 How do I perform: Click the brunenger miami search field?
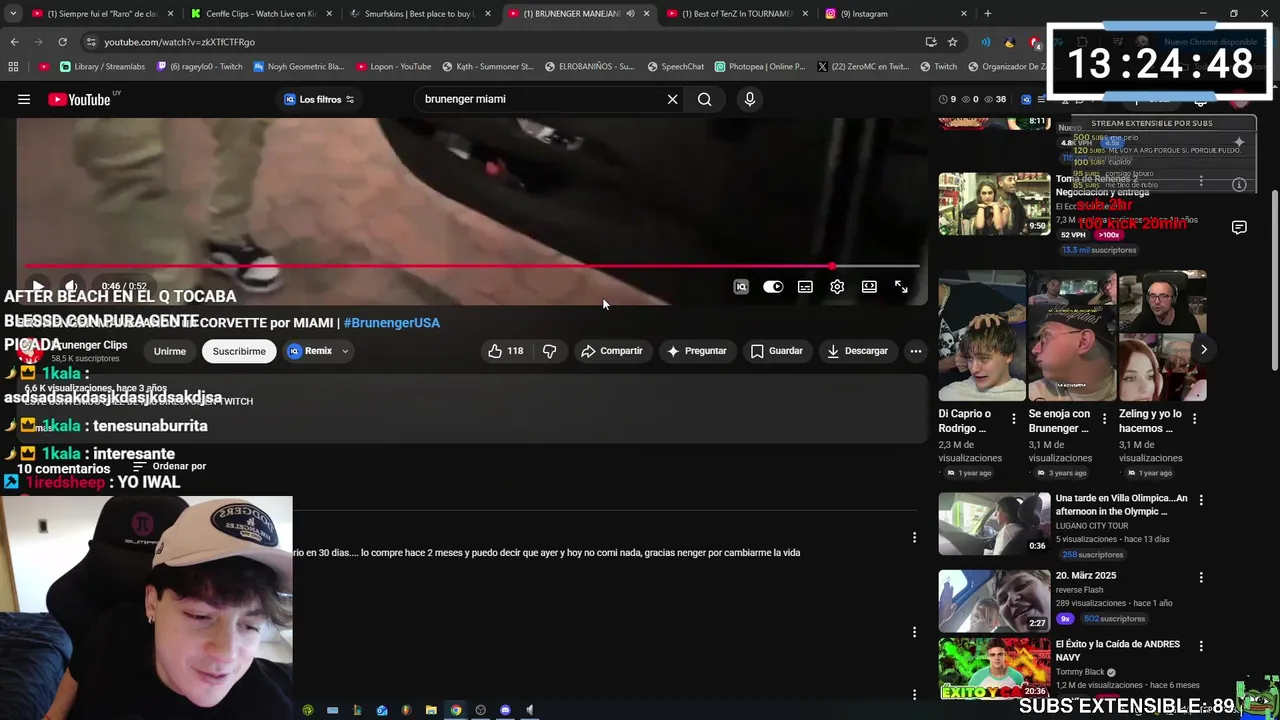coord(540,99)
